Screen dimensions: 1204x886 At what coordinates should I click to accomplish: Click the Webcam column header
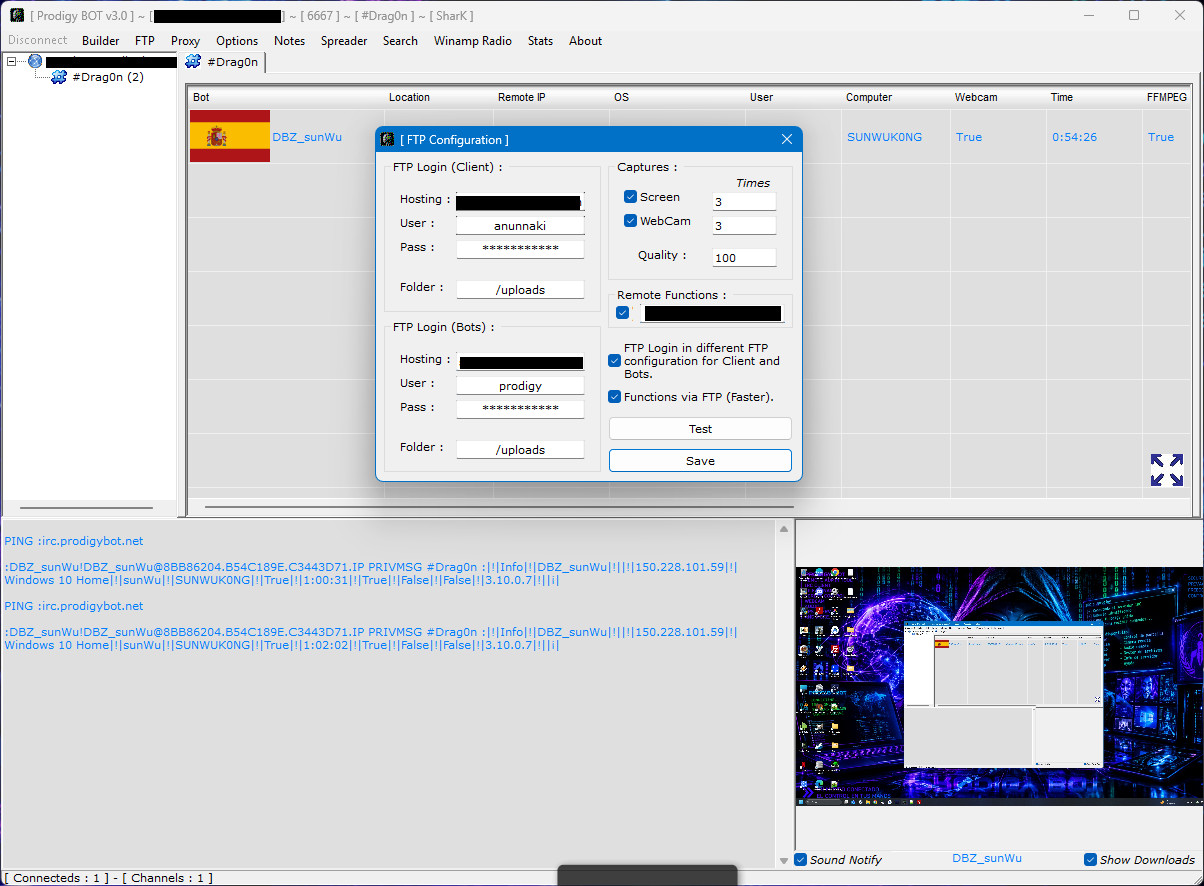click(976, 97)
